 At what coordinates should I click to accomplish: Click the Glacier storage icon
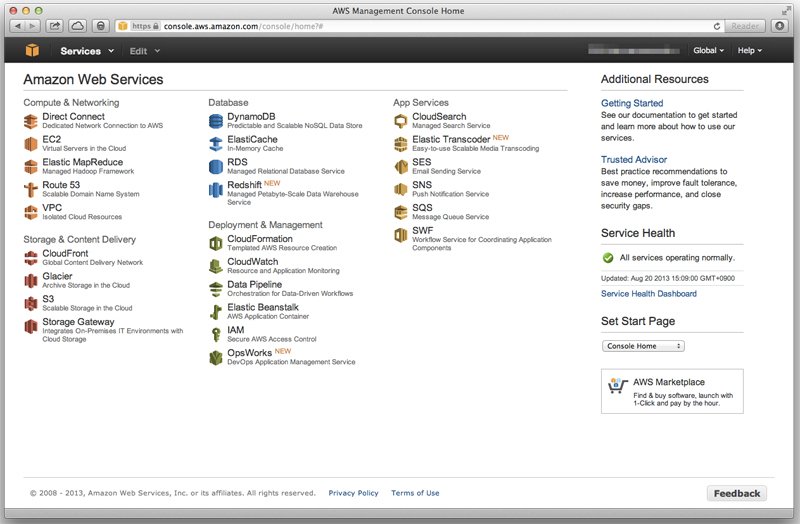(31, 281)
